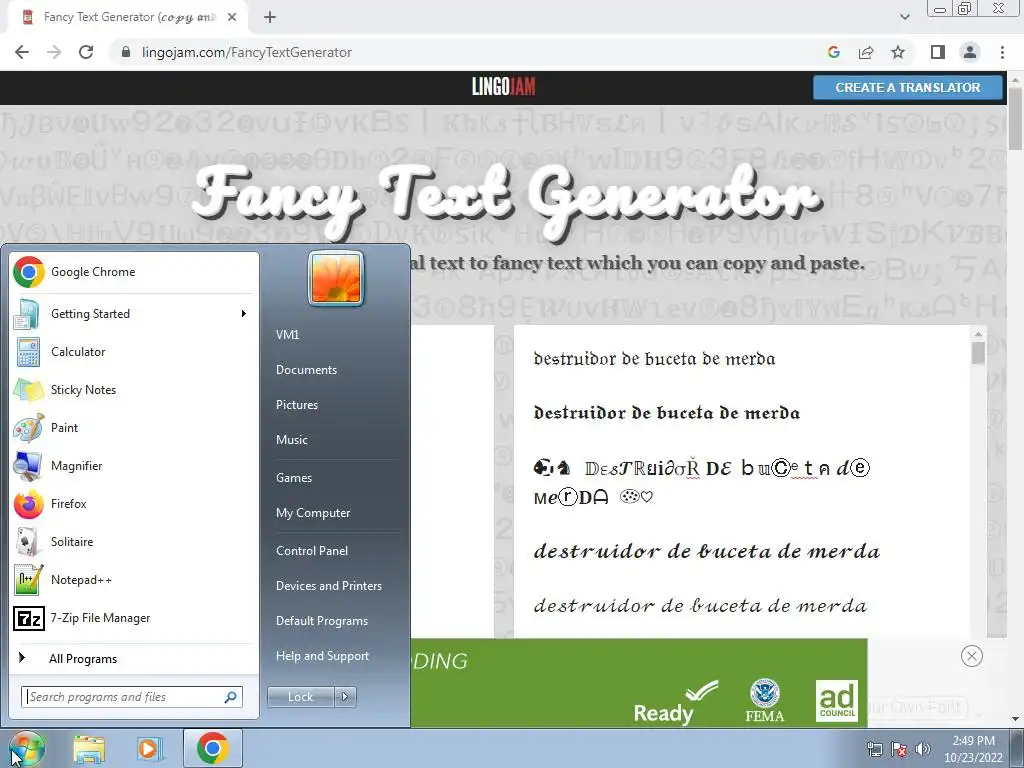The image size is (1024, 768).
Task: Open 7-Zip File Manager
Action: click(x=134, y=618)
